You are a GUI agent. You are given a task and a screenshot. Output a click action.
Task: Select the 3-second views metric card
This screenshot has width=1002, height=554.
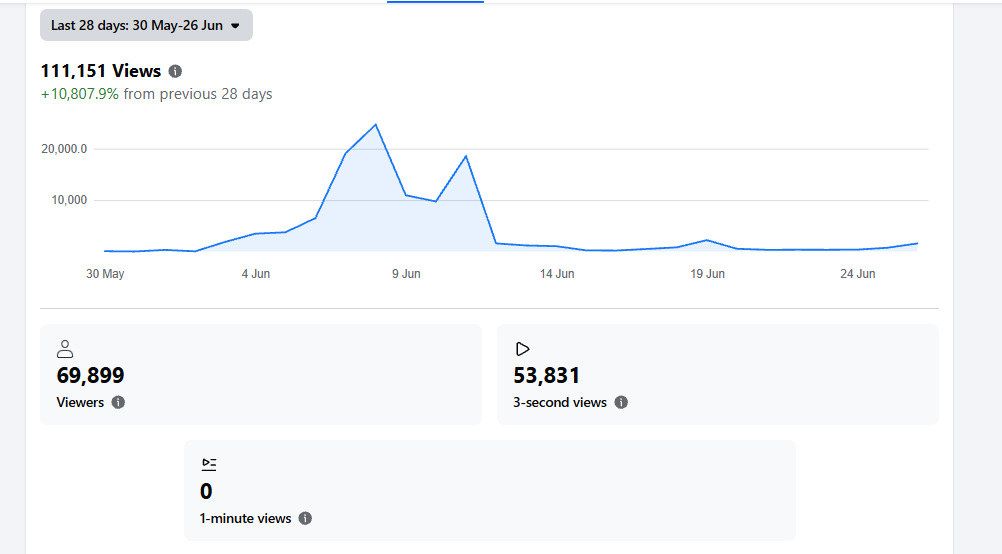click(x=718, y=374)
